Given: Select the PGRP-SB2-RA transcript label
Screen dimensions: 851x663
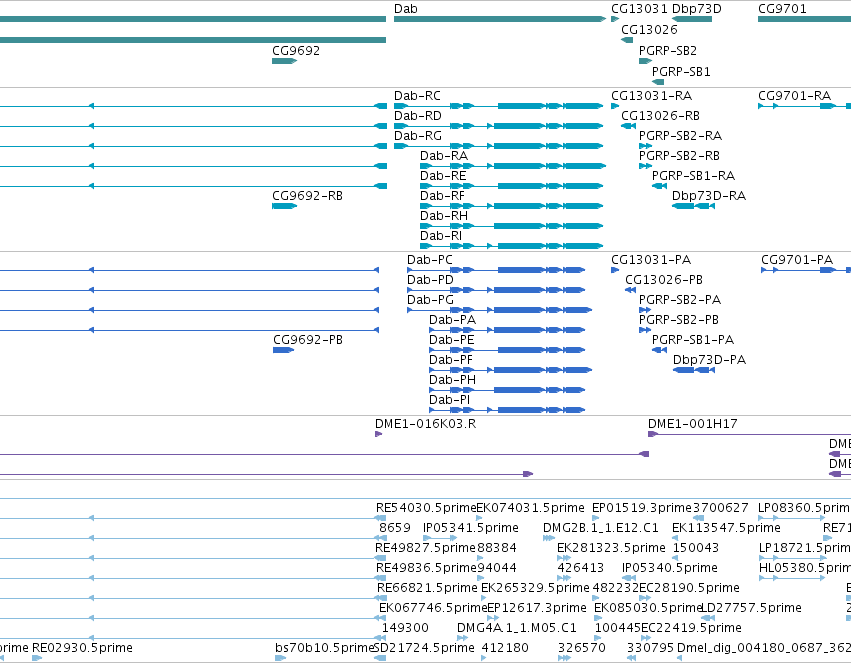Looking at the screenshot, I should pos(680,136).
